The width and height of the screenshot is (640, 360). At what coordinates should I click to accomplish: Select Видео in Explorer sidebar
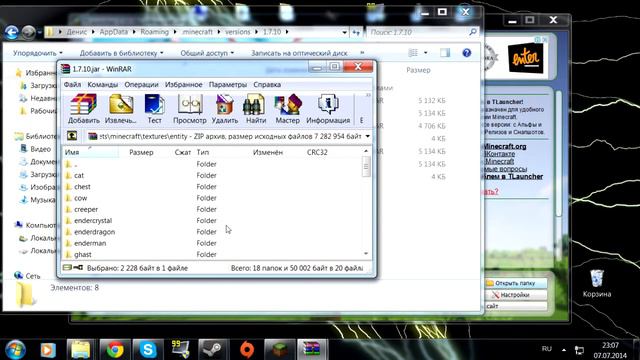(x=36, y=149)
